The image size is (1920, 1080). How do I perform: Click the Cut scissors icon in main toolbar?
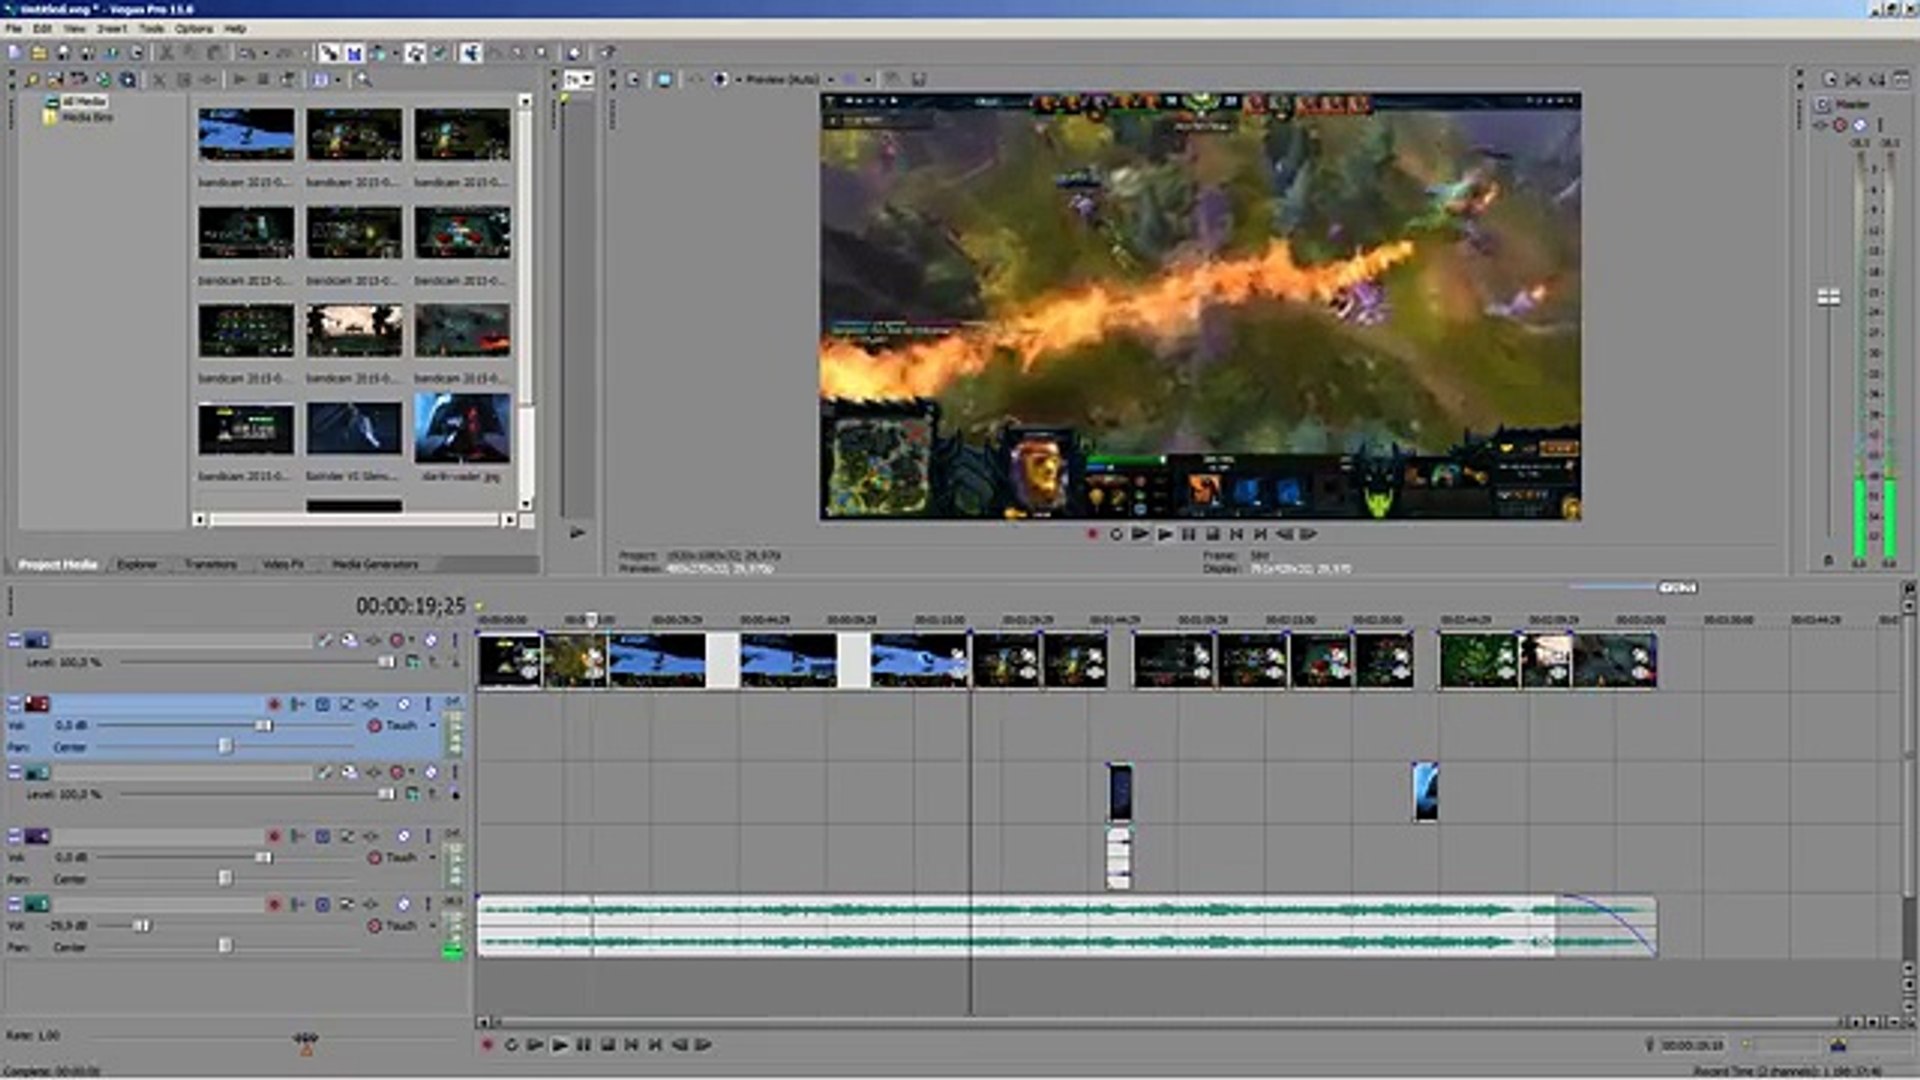tap(167, 53)
